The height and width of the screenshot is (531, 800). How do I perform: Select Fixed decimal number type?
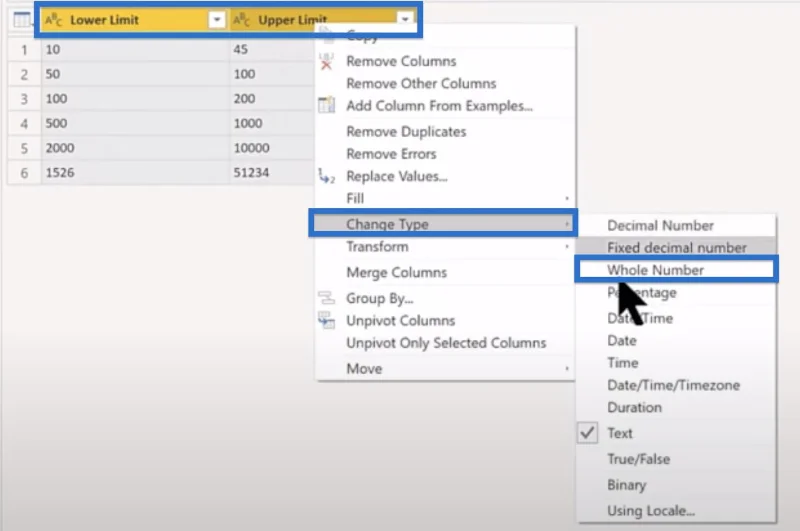[677, 248]
